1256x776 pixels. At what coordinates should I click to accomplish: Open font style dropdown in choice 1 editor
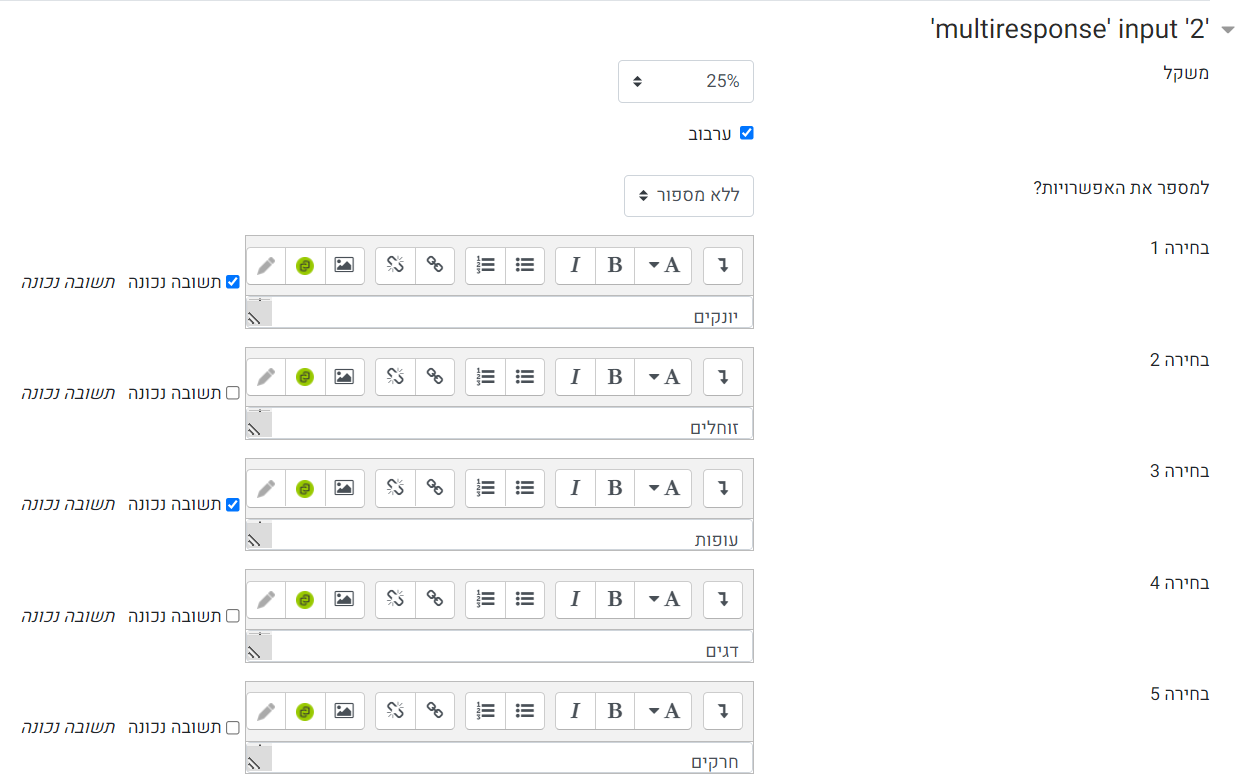click(x=663, y=265)
